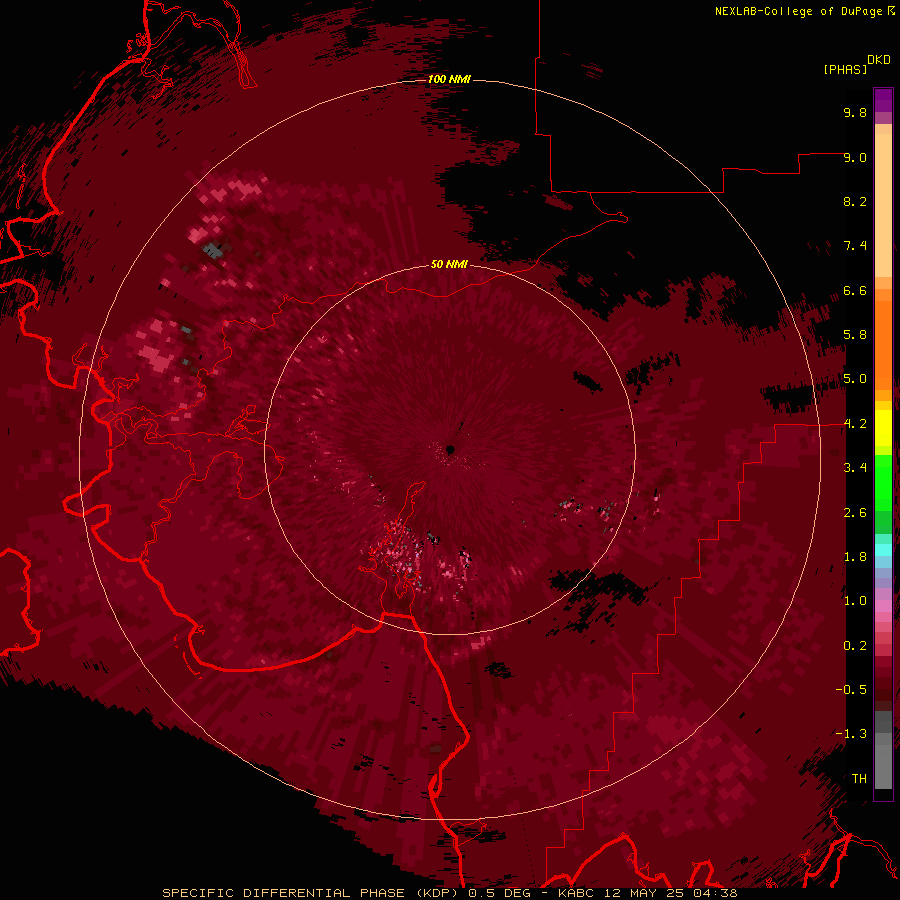
Task: Click the product title caption at bottom
Action: pyautogui.click(x=449, y=893)
